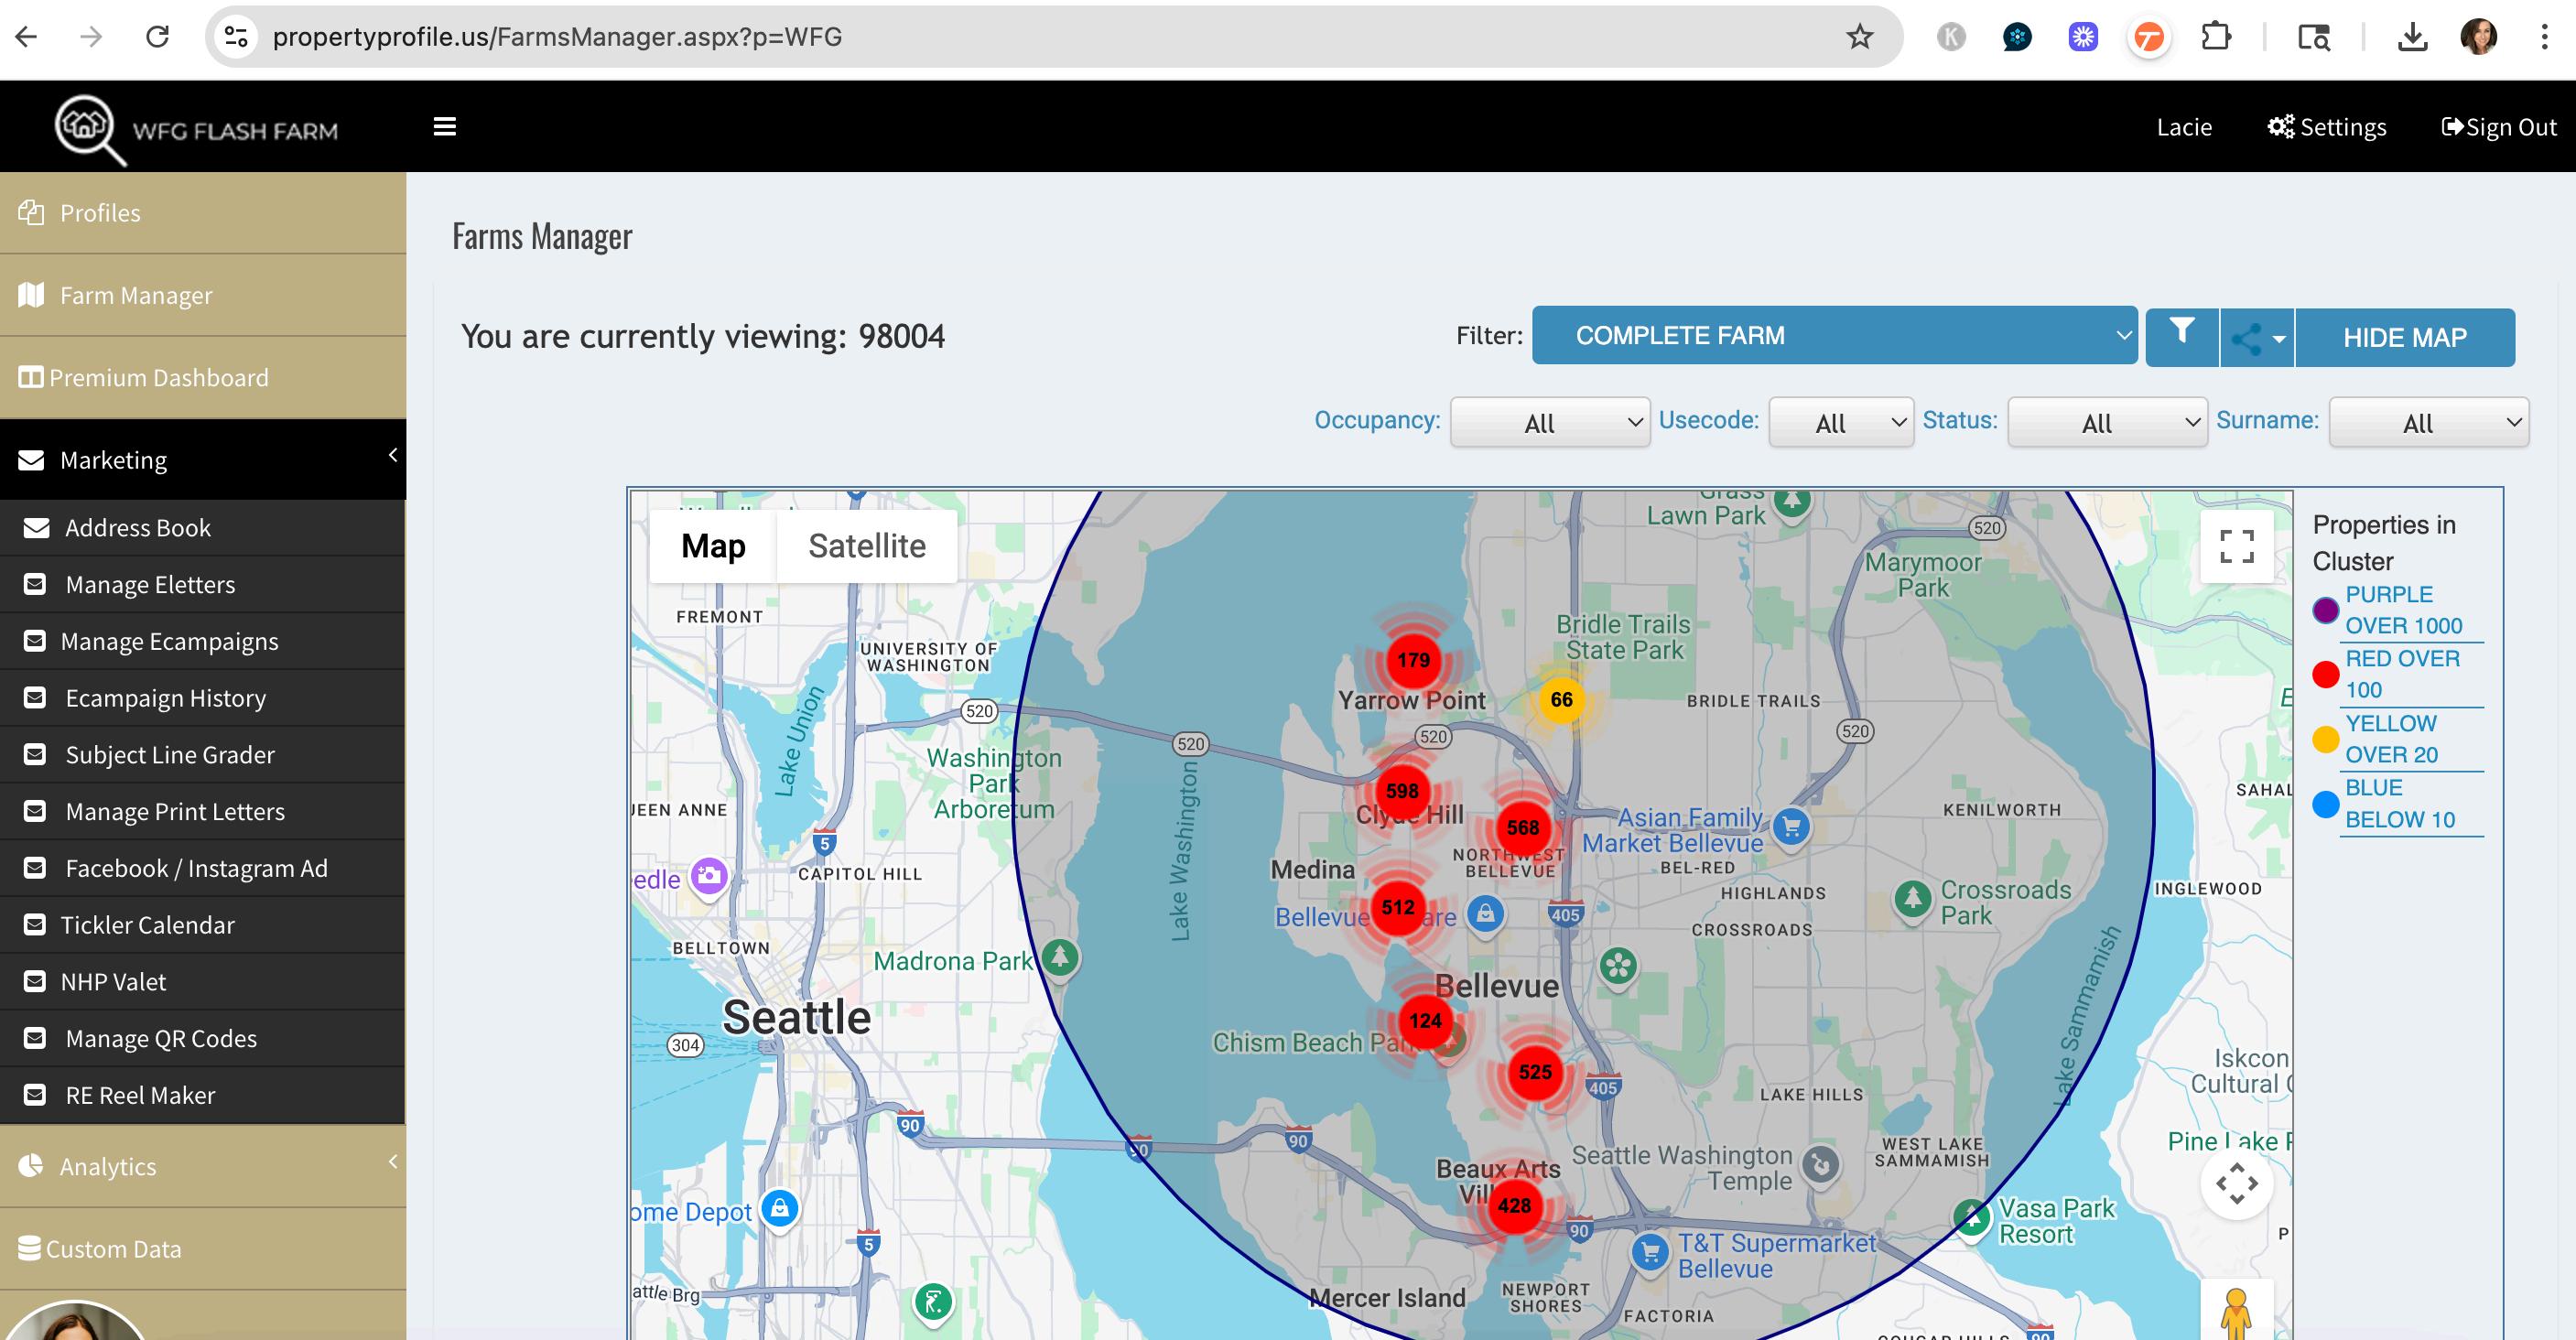
Task: Click the purple cluster legend swatch
Action: pos(2325,610)
